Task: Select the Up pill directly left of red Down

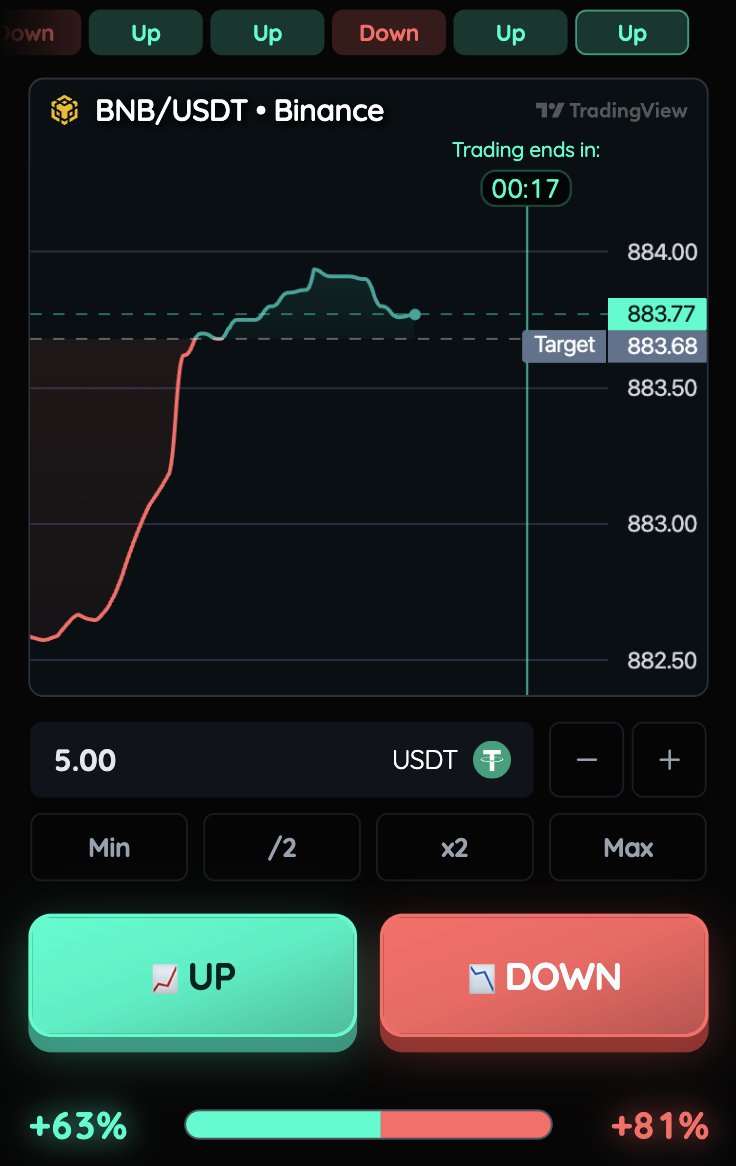Action: [268, 33]
